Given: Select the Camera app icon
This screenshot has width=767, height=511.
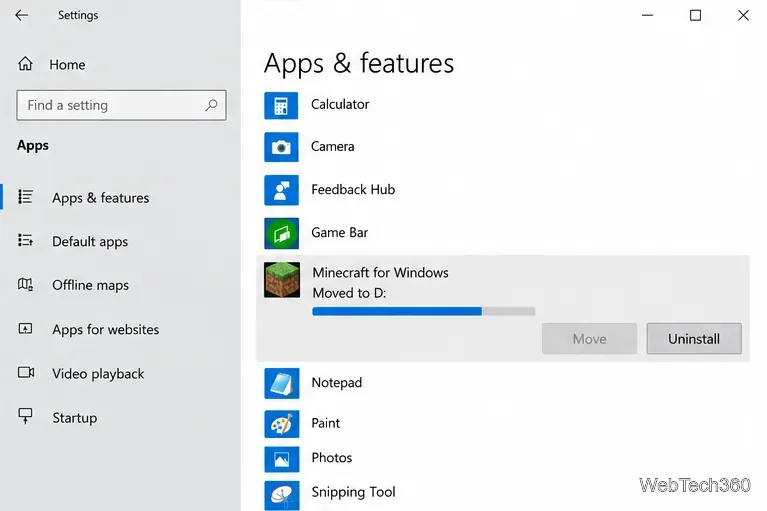Looking at the screenshot, I should [281, 147].
